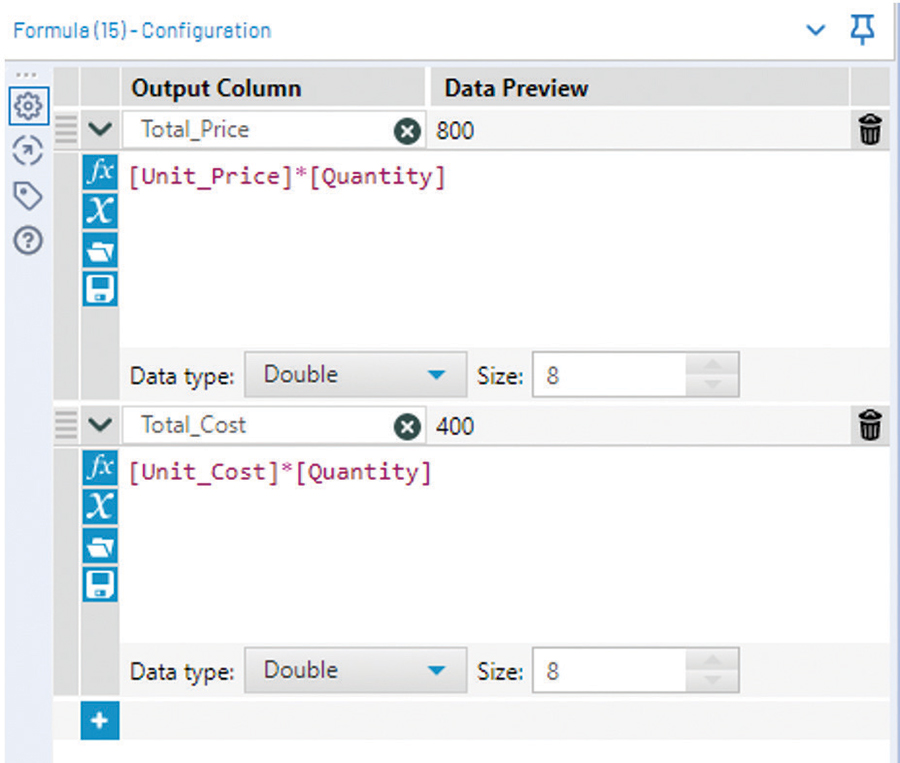Screen dimensions: 900x763
Task: Delete the Total_Price expression with trash icon
Action: (x=870, y=130)
